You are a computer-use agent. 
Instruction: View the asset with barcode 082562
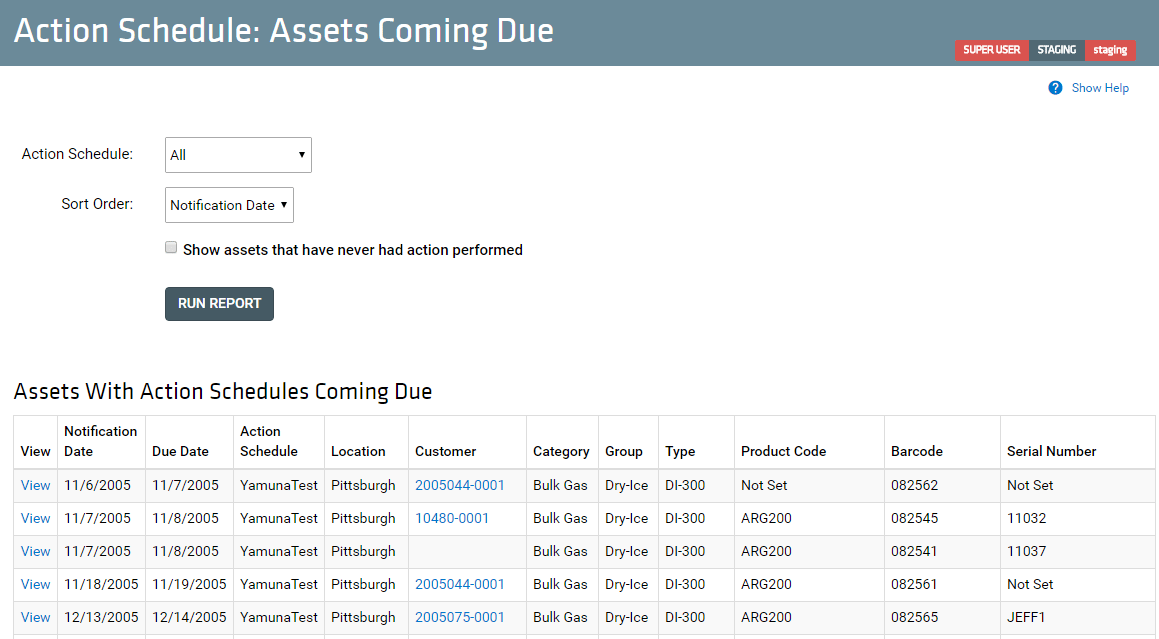pyautogui.click(x=35, y=485)
